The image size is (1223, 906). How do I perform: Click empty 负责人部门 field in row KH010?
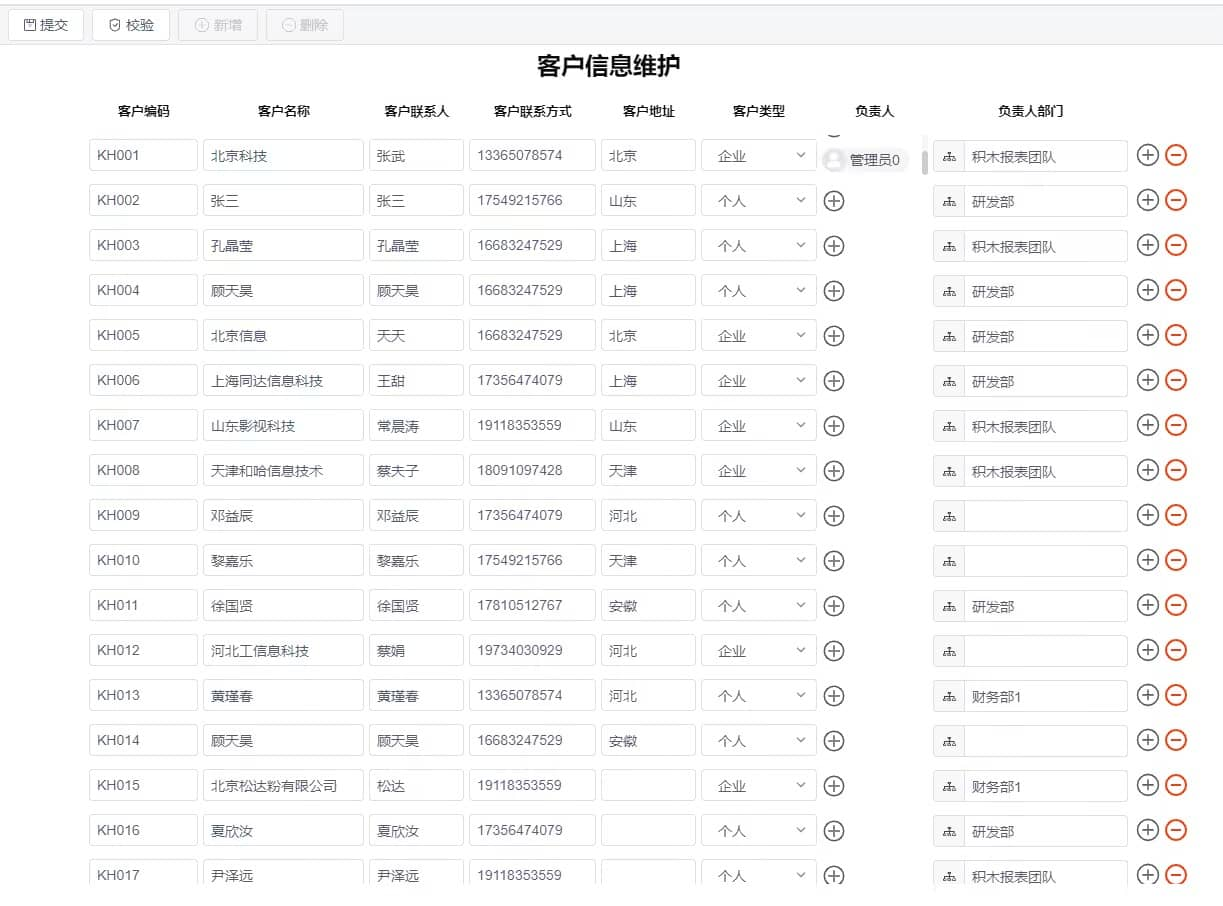1045,561
